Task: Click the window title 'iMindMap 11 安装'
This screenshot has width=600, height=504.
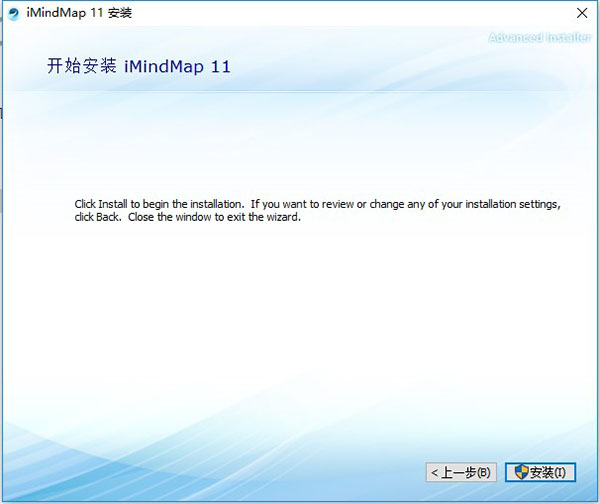Action: pyautogui.click(x=79, y=13)
